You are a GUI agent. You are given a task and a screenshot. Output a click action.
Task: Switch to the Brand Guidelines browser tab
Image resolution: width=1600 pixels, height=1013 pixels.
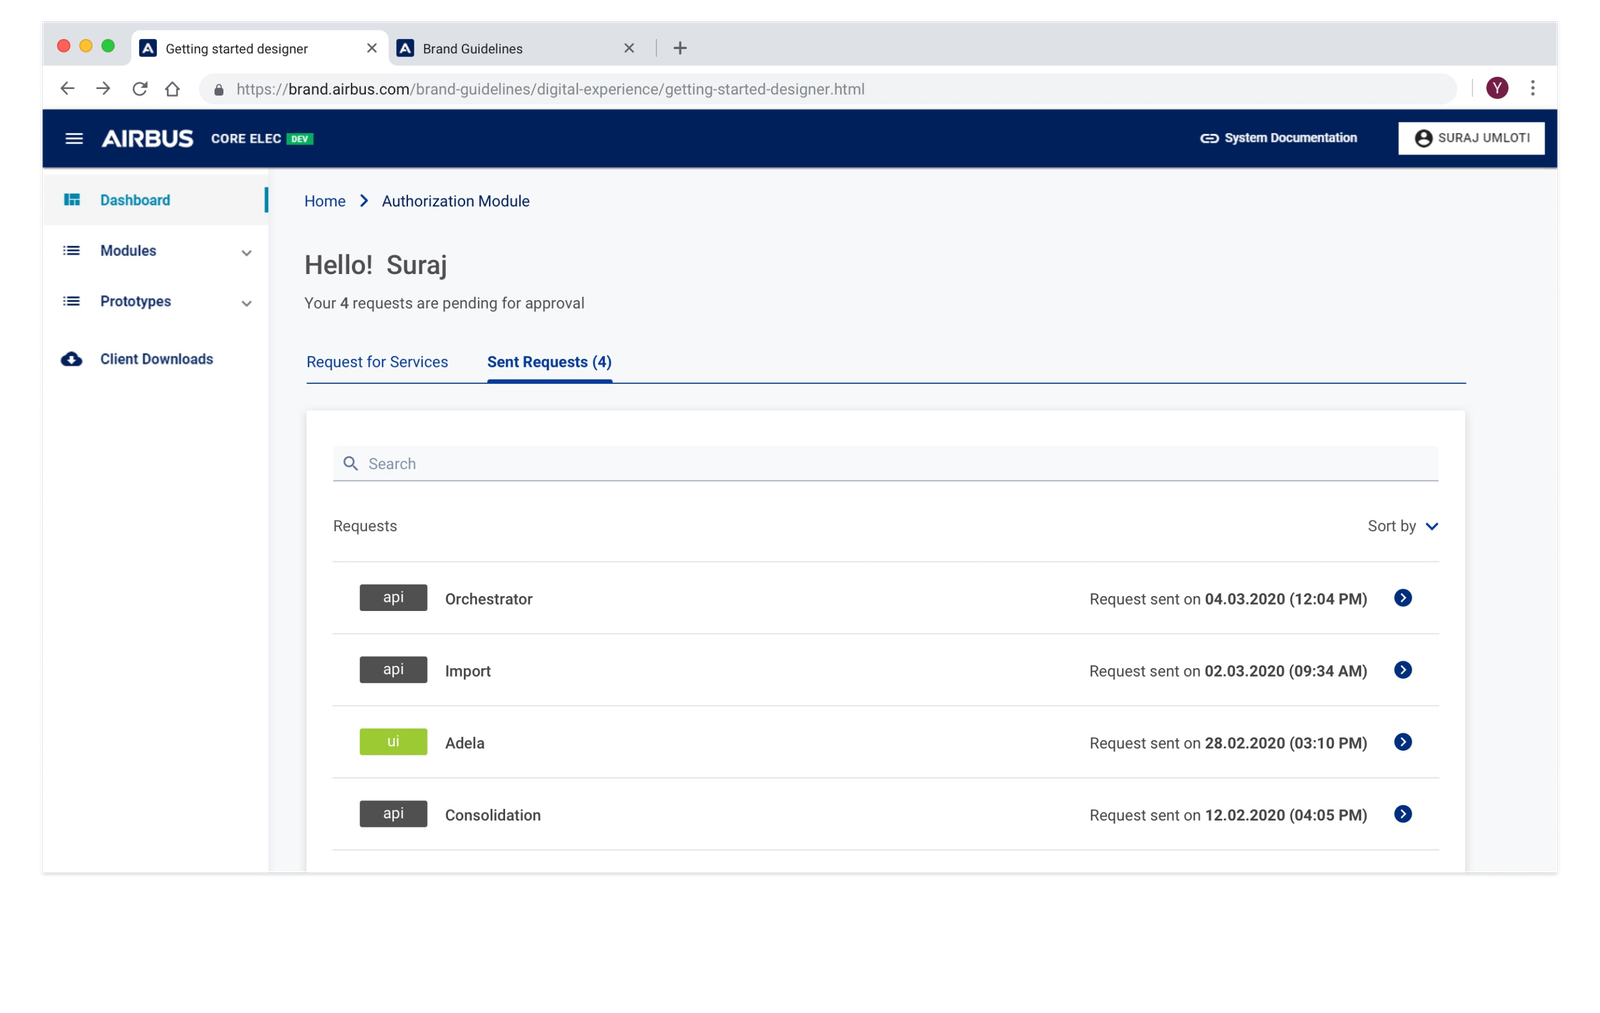coord(472,48)
